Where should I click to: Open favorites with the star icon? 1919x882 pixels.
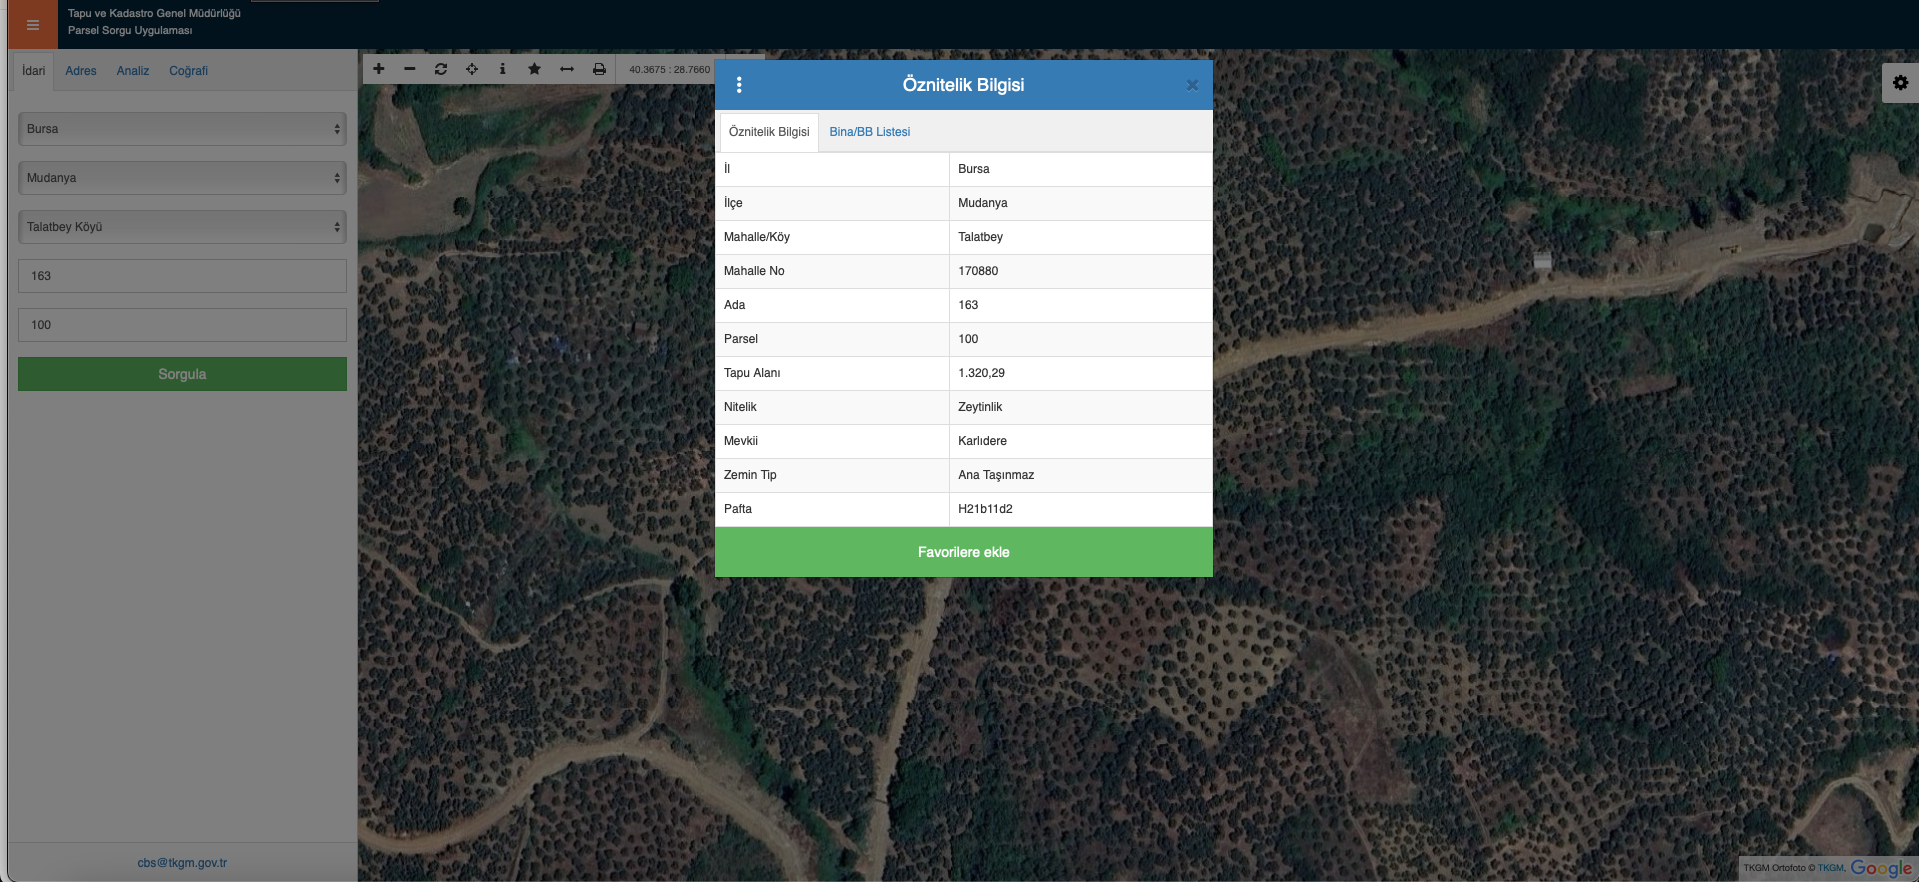click(x=534, y=69)
